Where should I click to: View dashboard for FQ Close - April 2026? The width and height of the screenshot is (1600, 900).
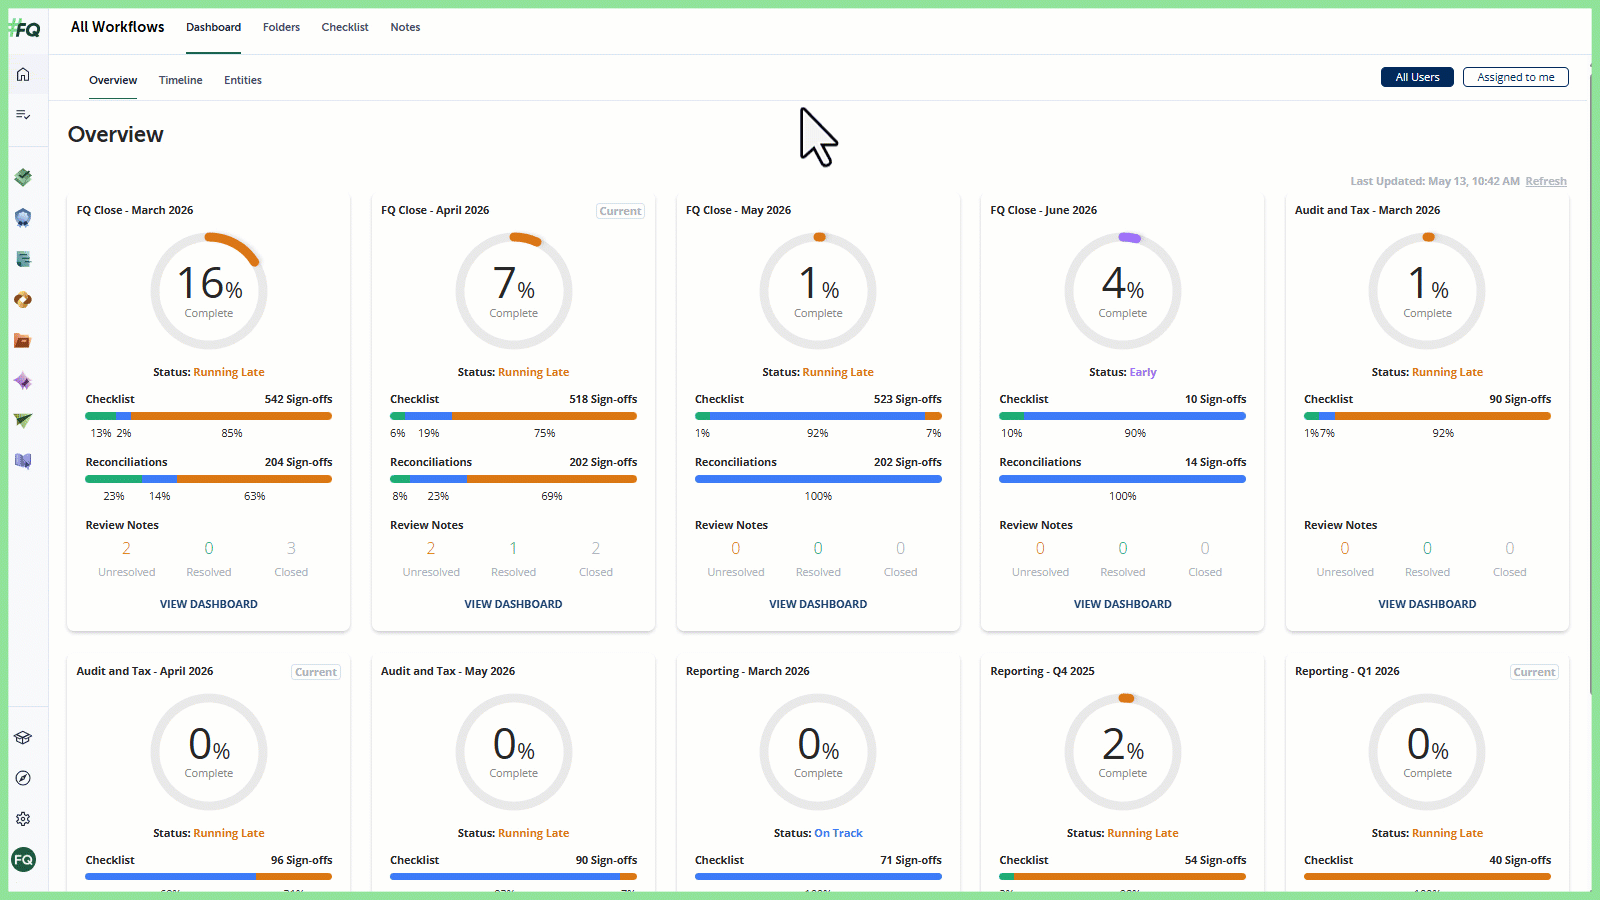[x=513, y=604]
